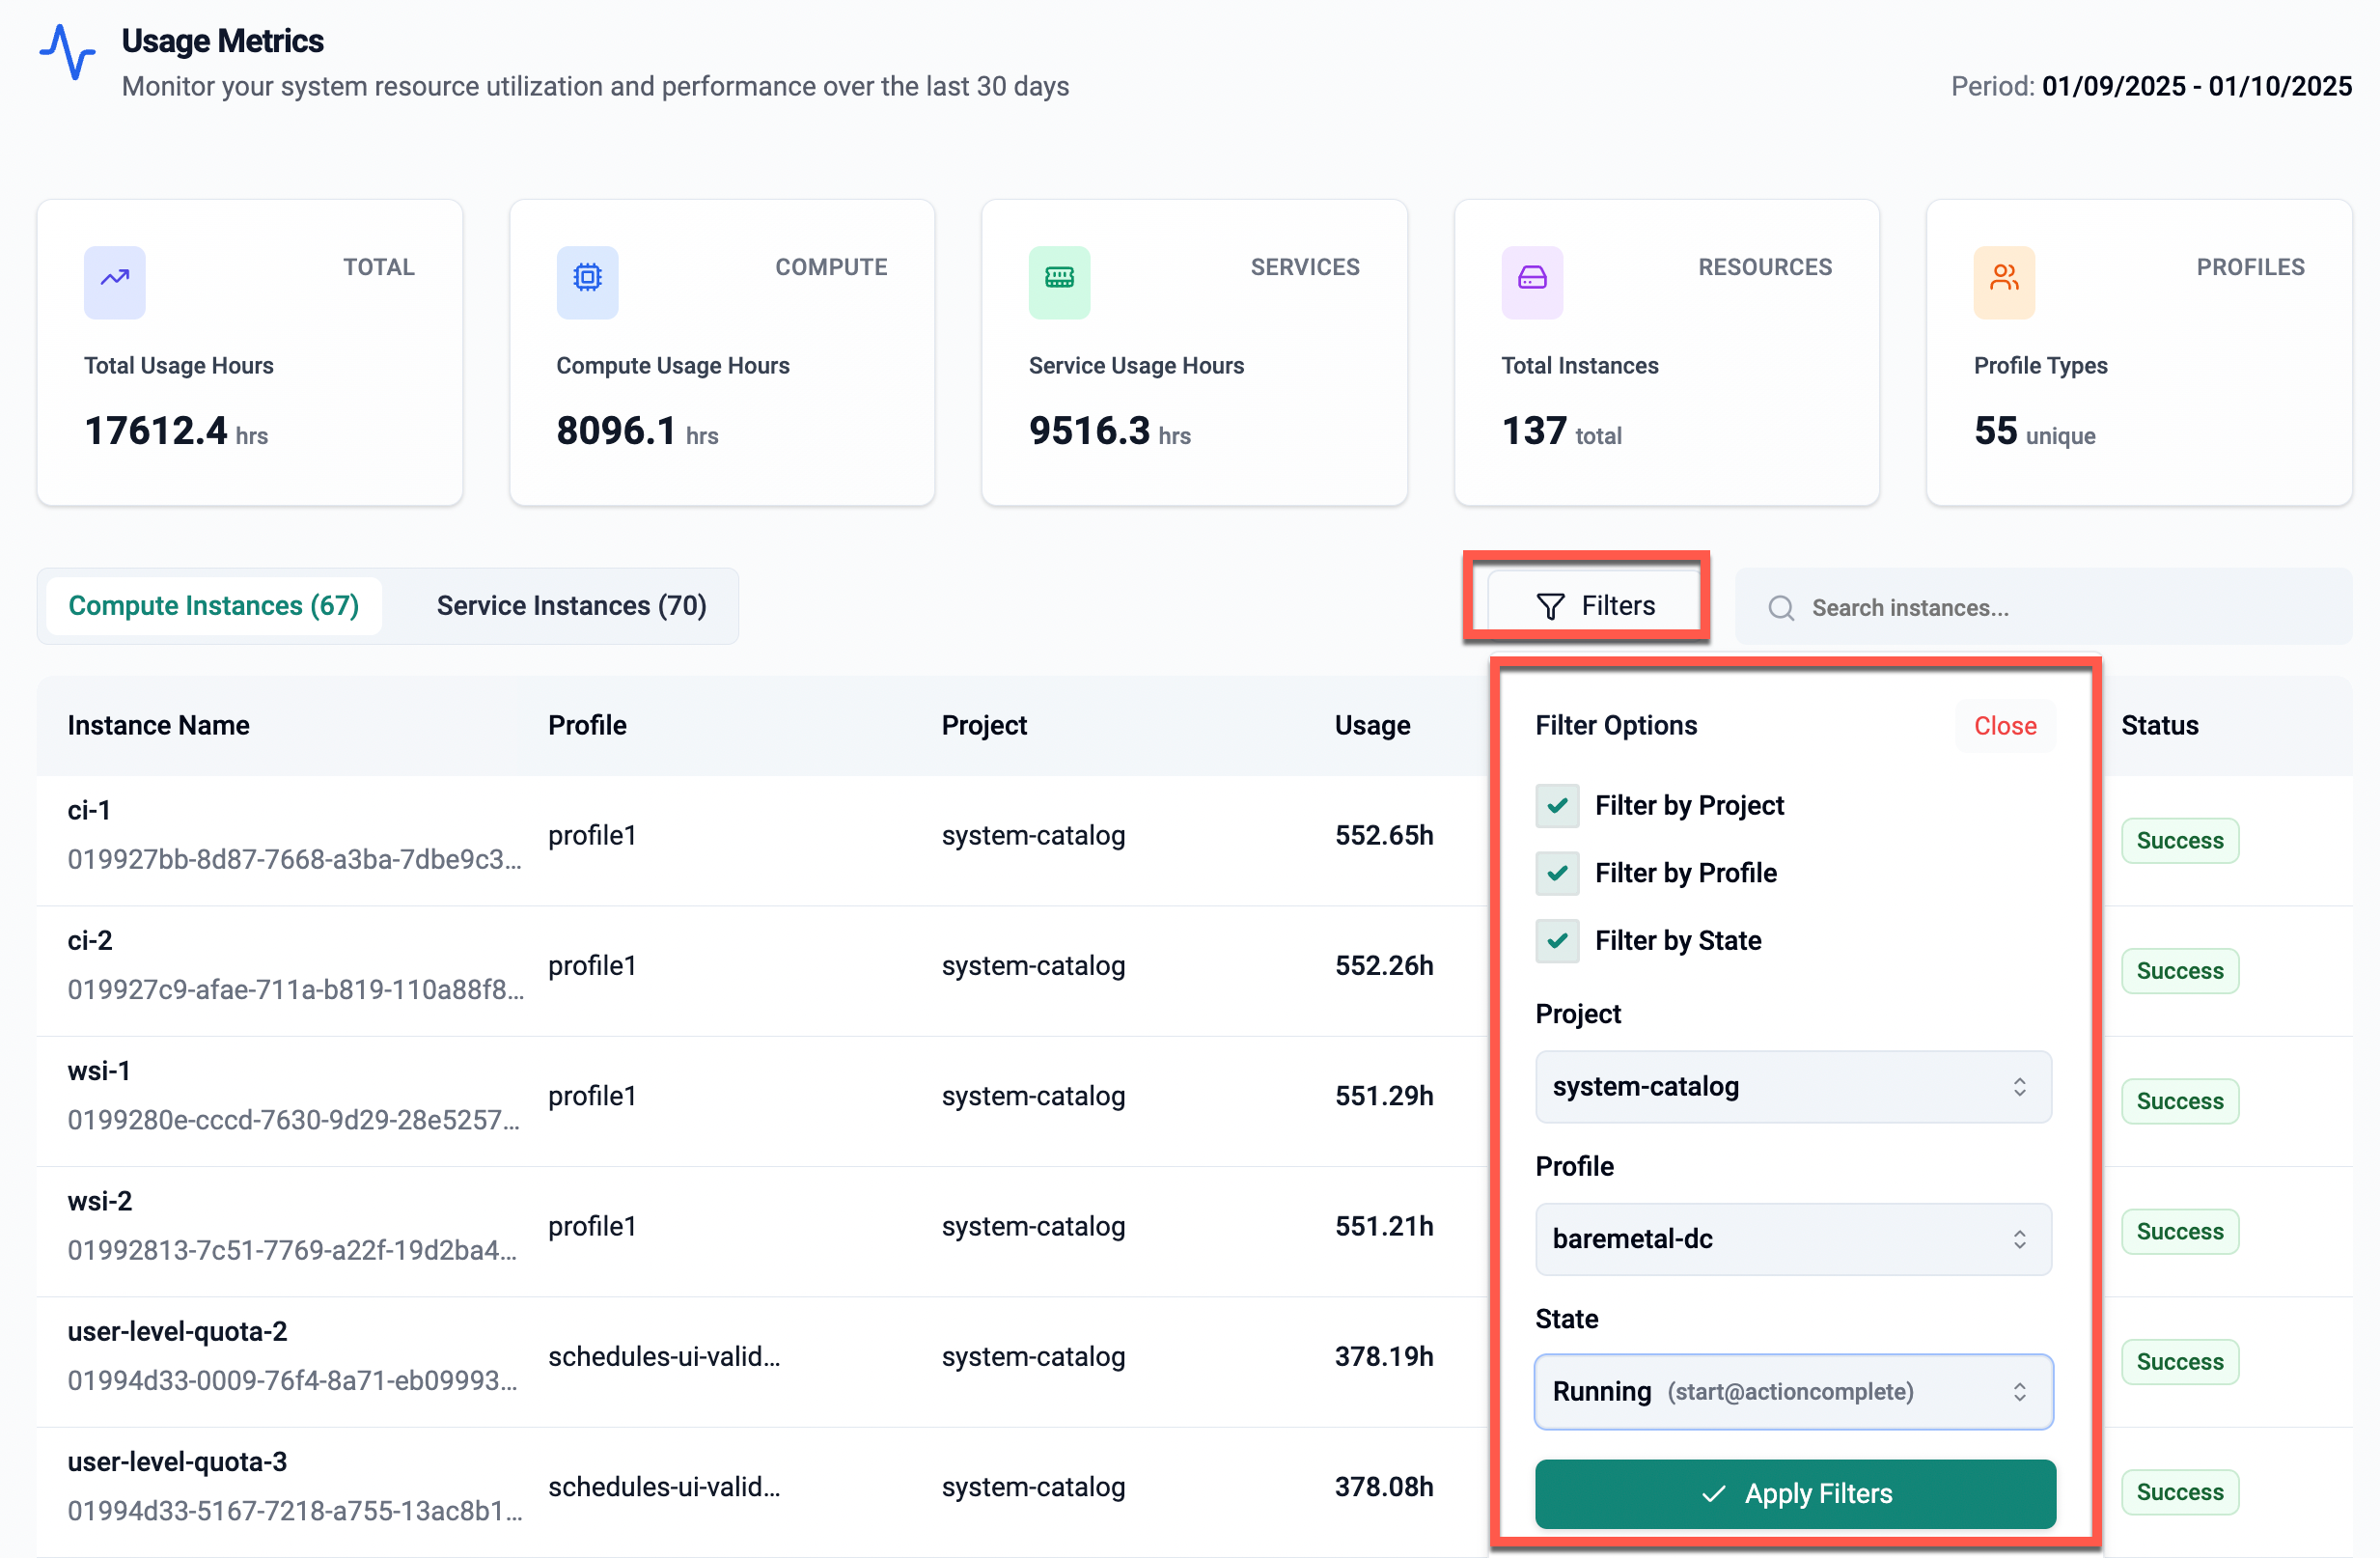
Task: Expand the Profile dropdown showing baremetal-dc
Action: click(x=1793, y=1239)
